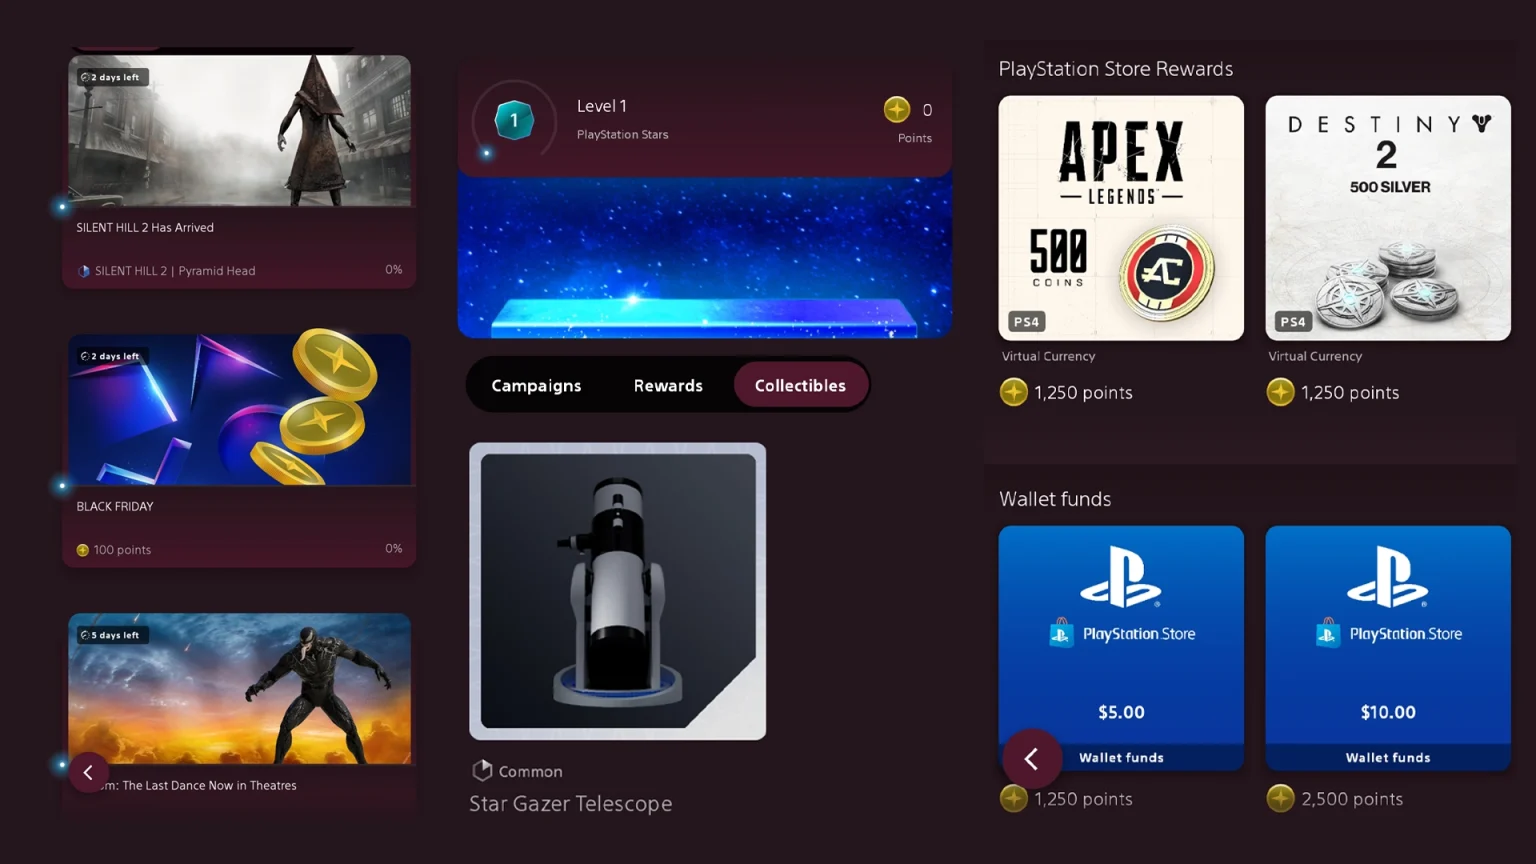Image resolution: width=1536 pixels, height=864 pixels.
Task: Click the left chevron on the Wallet funds row
Action: tap(1032, 759)
